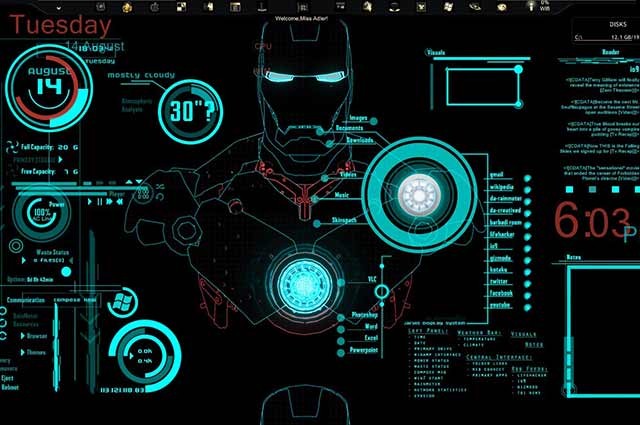Click the dot next to twitter
This screenshot has height=425, width=640.
tap(527, 284)
